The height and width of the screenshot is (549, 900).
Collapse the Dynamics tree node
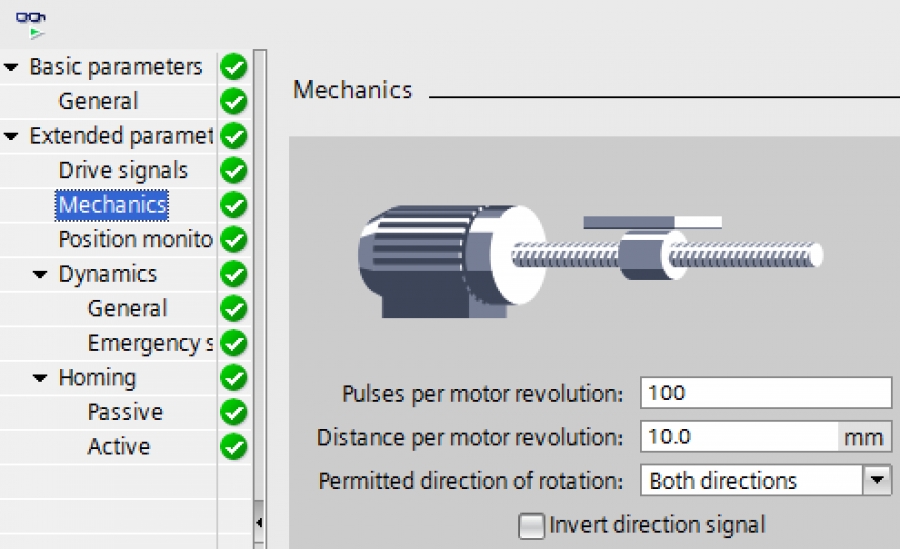coord(40,274)
